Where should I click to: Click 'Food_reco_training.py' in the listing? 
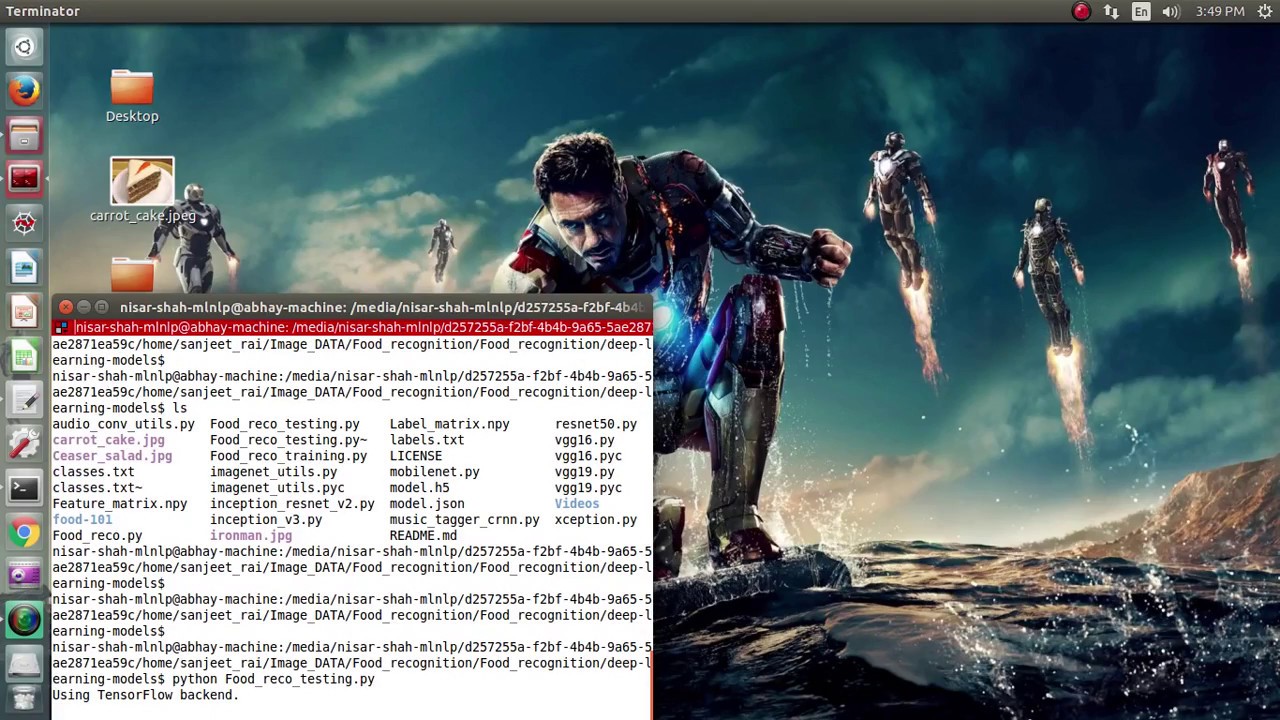[x=288, y=456]
